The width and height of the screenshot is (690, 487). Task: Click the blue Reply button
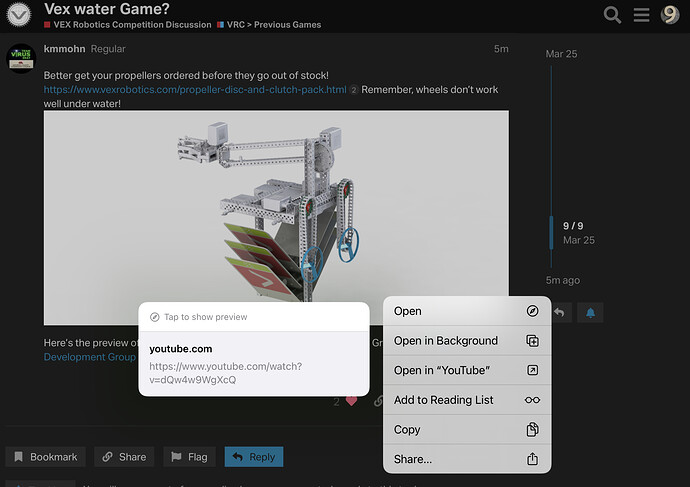(254, 457)
